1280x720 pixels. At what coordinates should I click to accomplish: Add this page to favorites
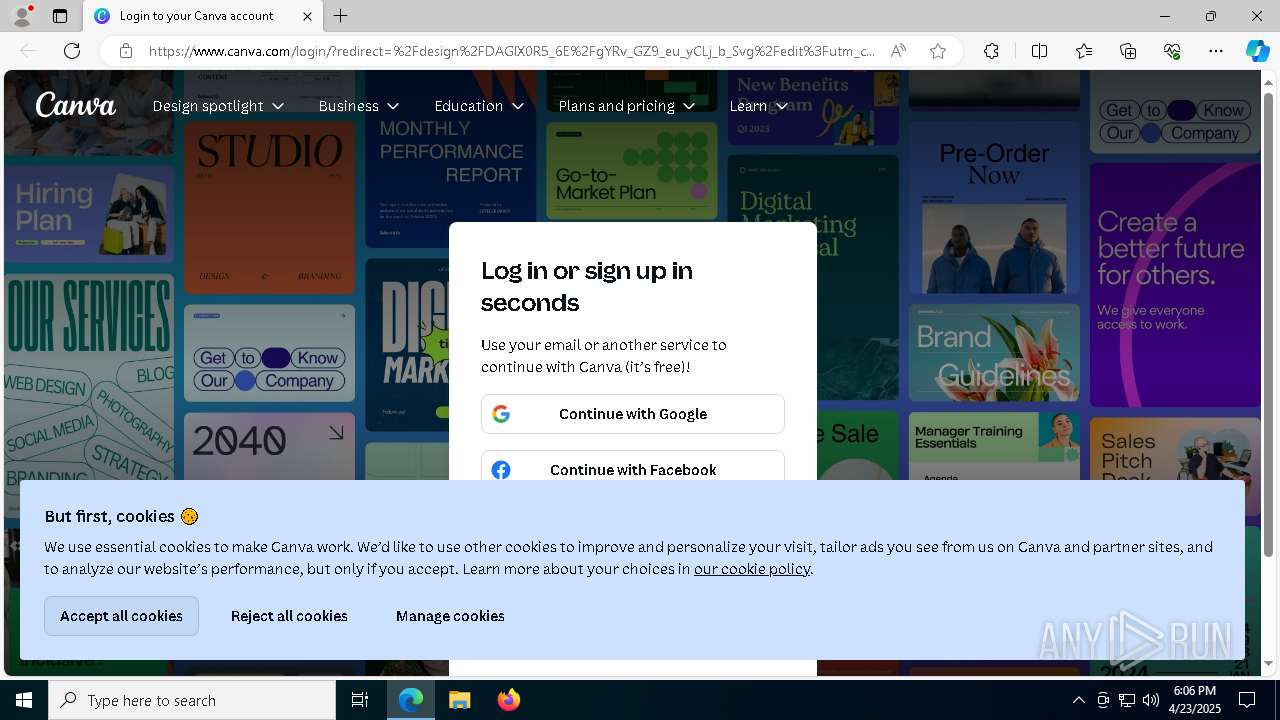pos(938,51)
